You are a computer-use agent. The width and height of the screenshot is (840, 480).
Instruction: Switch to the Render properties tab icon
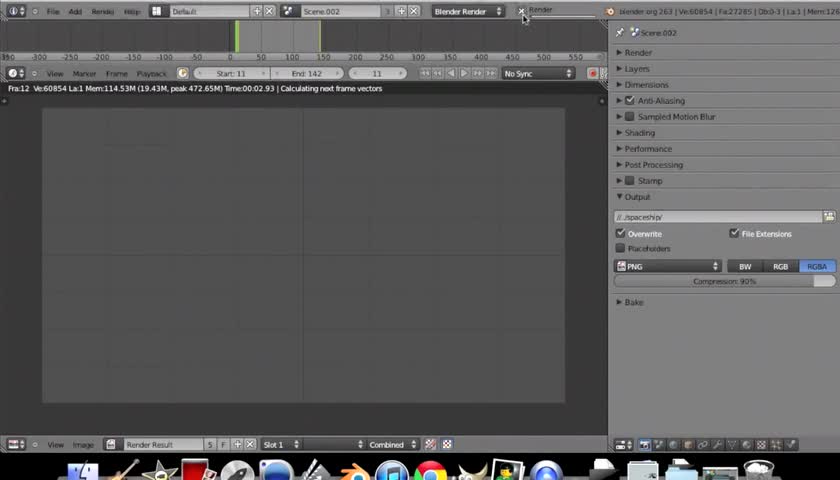[x=644, y=445]
